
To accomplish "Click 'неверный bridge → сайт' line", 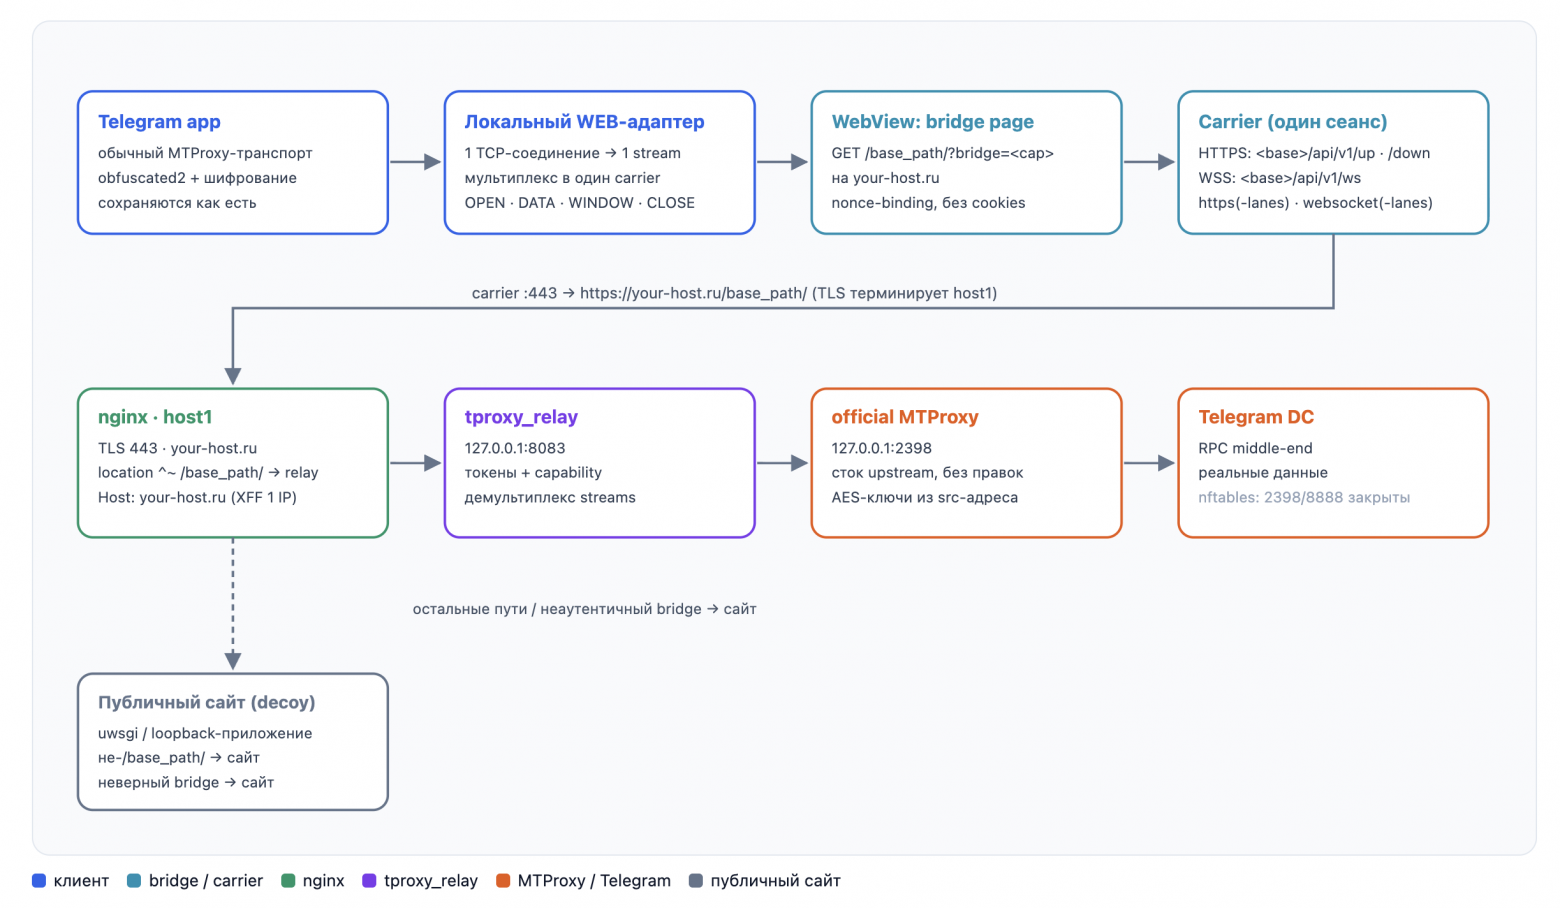I will pyautogui.click(x=186, y=783).
